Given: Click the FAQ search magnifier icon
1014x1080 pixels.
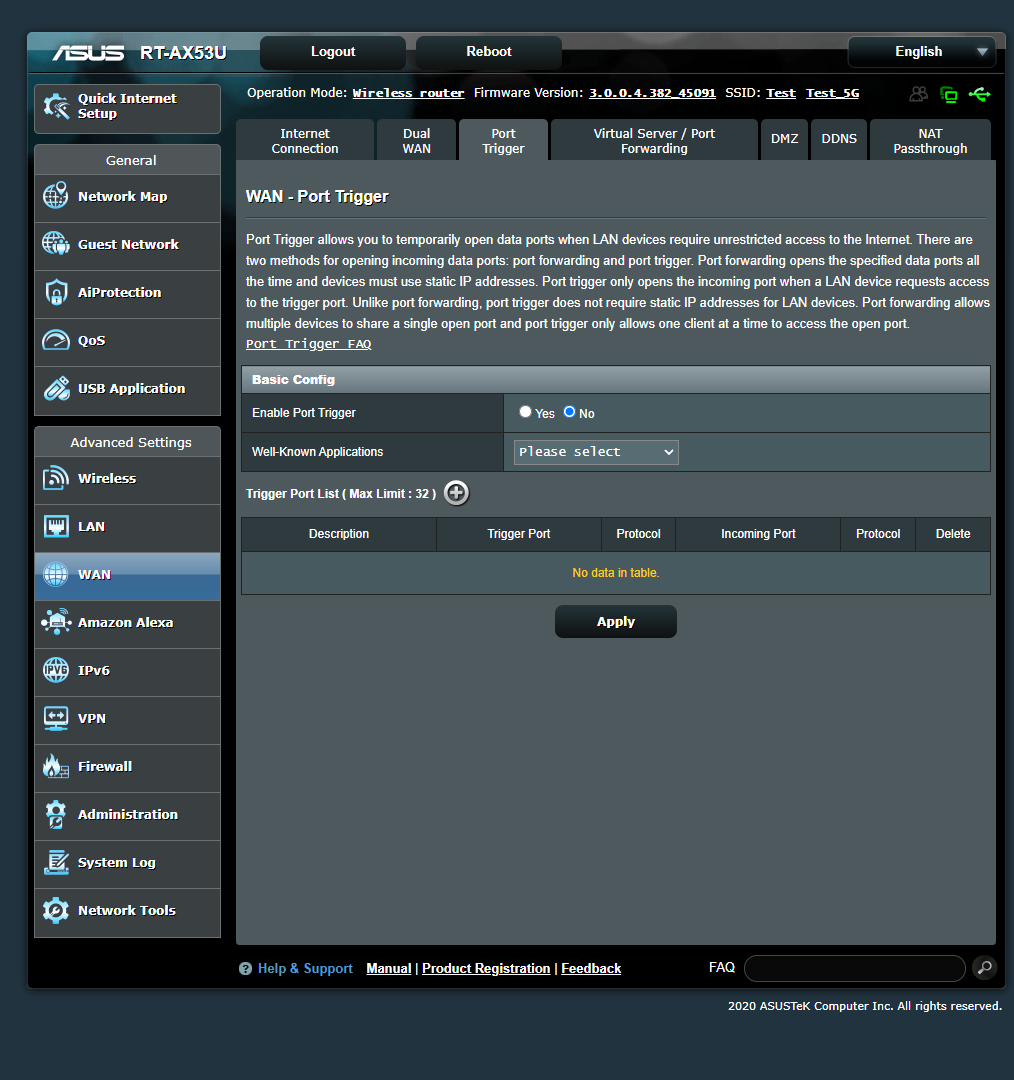Looking at the screenshot, I should pyautogui.click(x=984, y=967).
